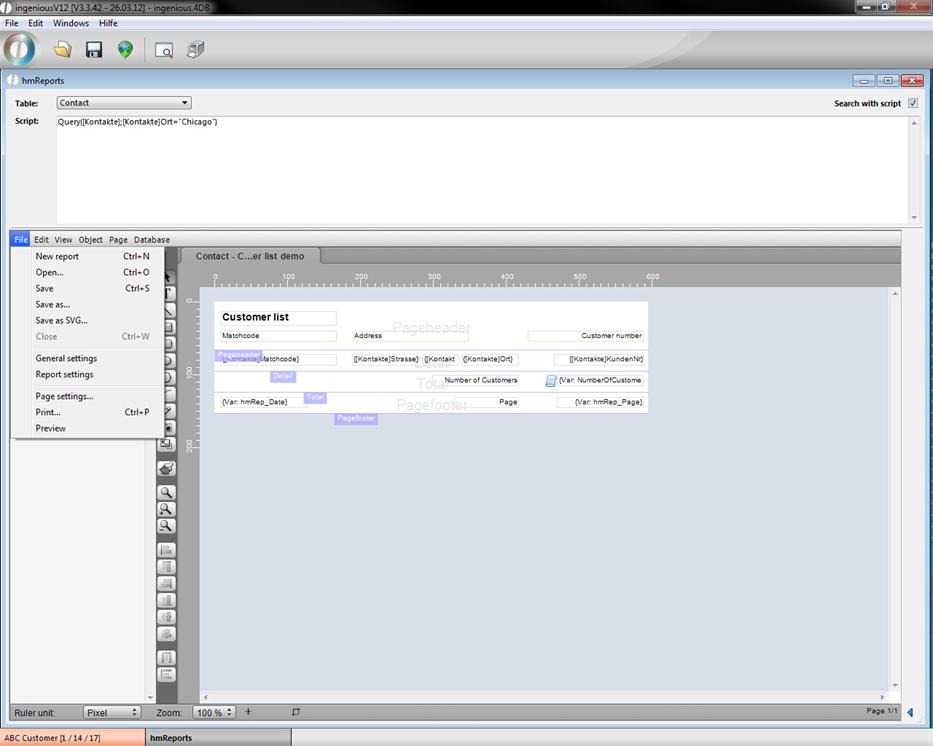
Task: Open the Database menu in report editor
Action: tap(152, 240)
